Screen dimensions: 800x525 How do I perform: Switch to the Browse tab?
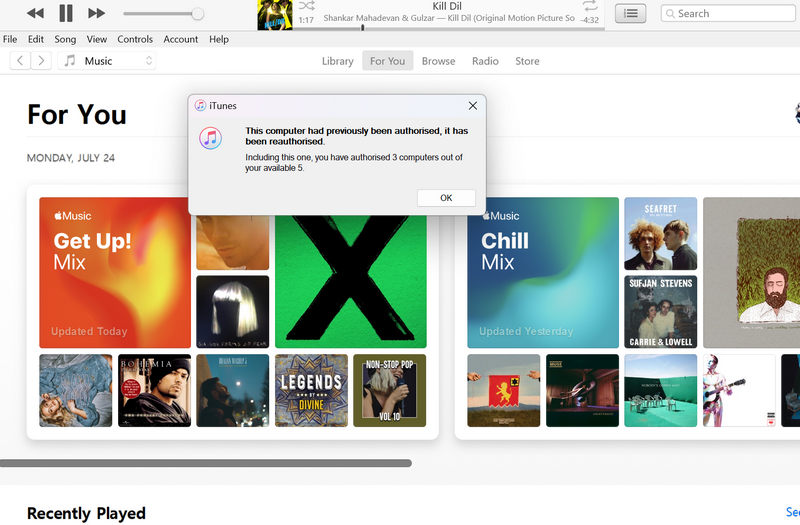coord(438,61)
